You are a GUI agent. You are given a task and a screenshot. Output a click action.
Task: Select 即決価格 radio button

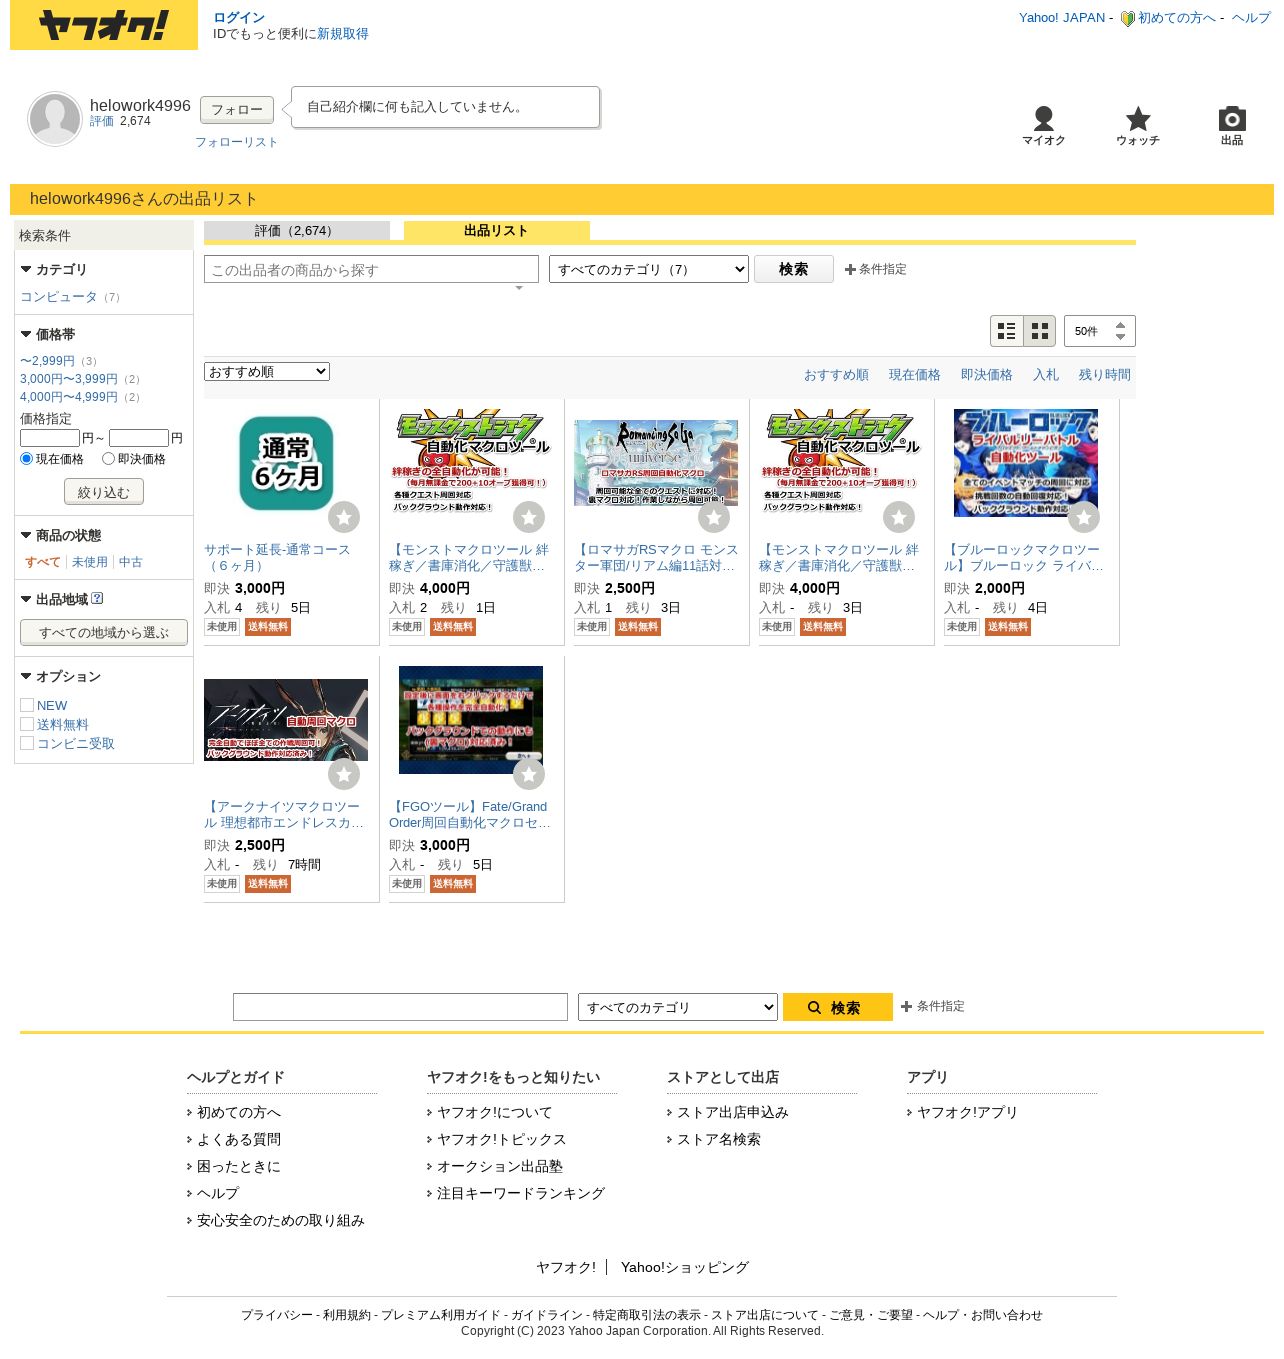click(x=108, y=459)
